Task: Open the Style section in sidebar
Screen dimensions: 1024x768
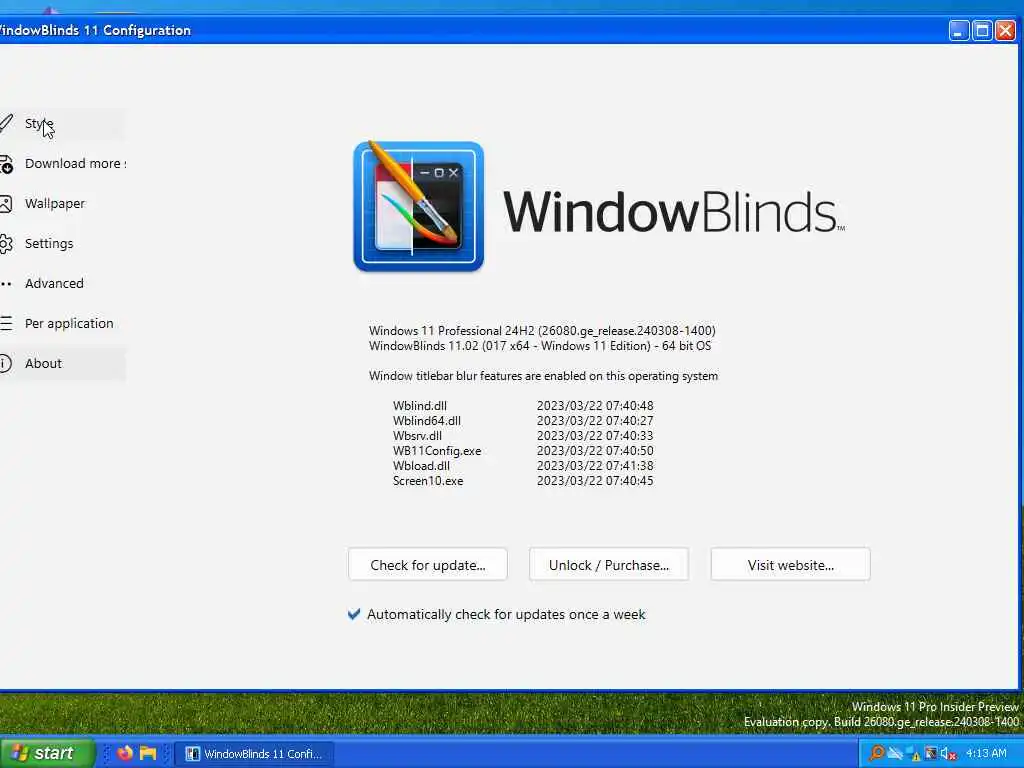Action: [x=62, y=123]
